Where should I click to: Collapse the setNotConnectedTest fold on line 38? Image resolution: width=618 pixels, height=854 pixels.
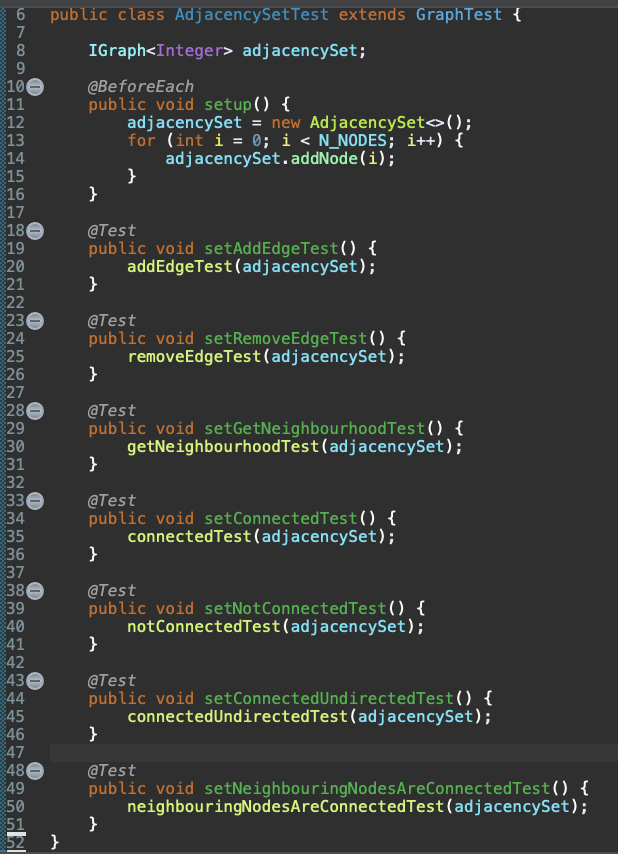coord(35,590)
